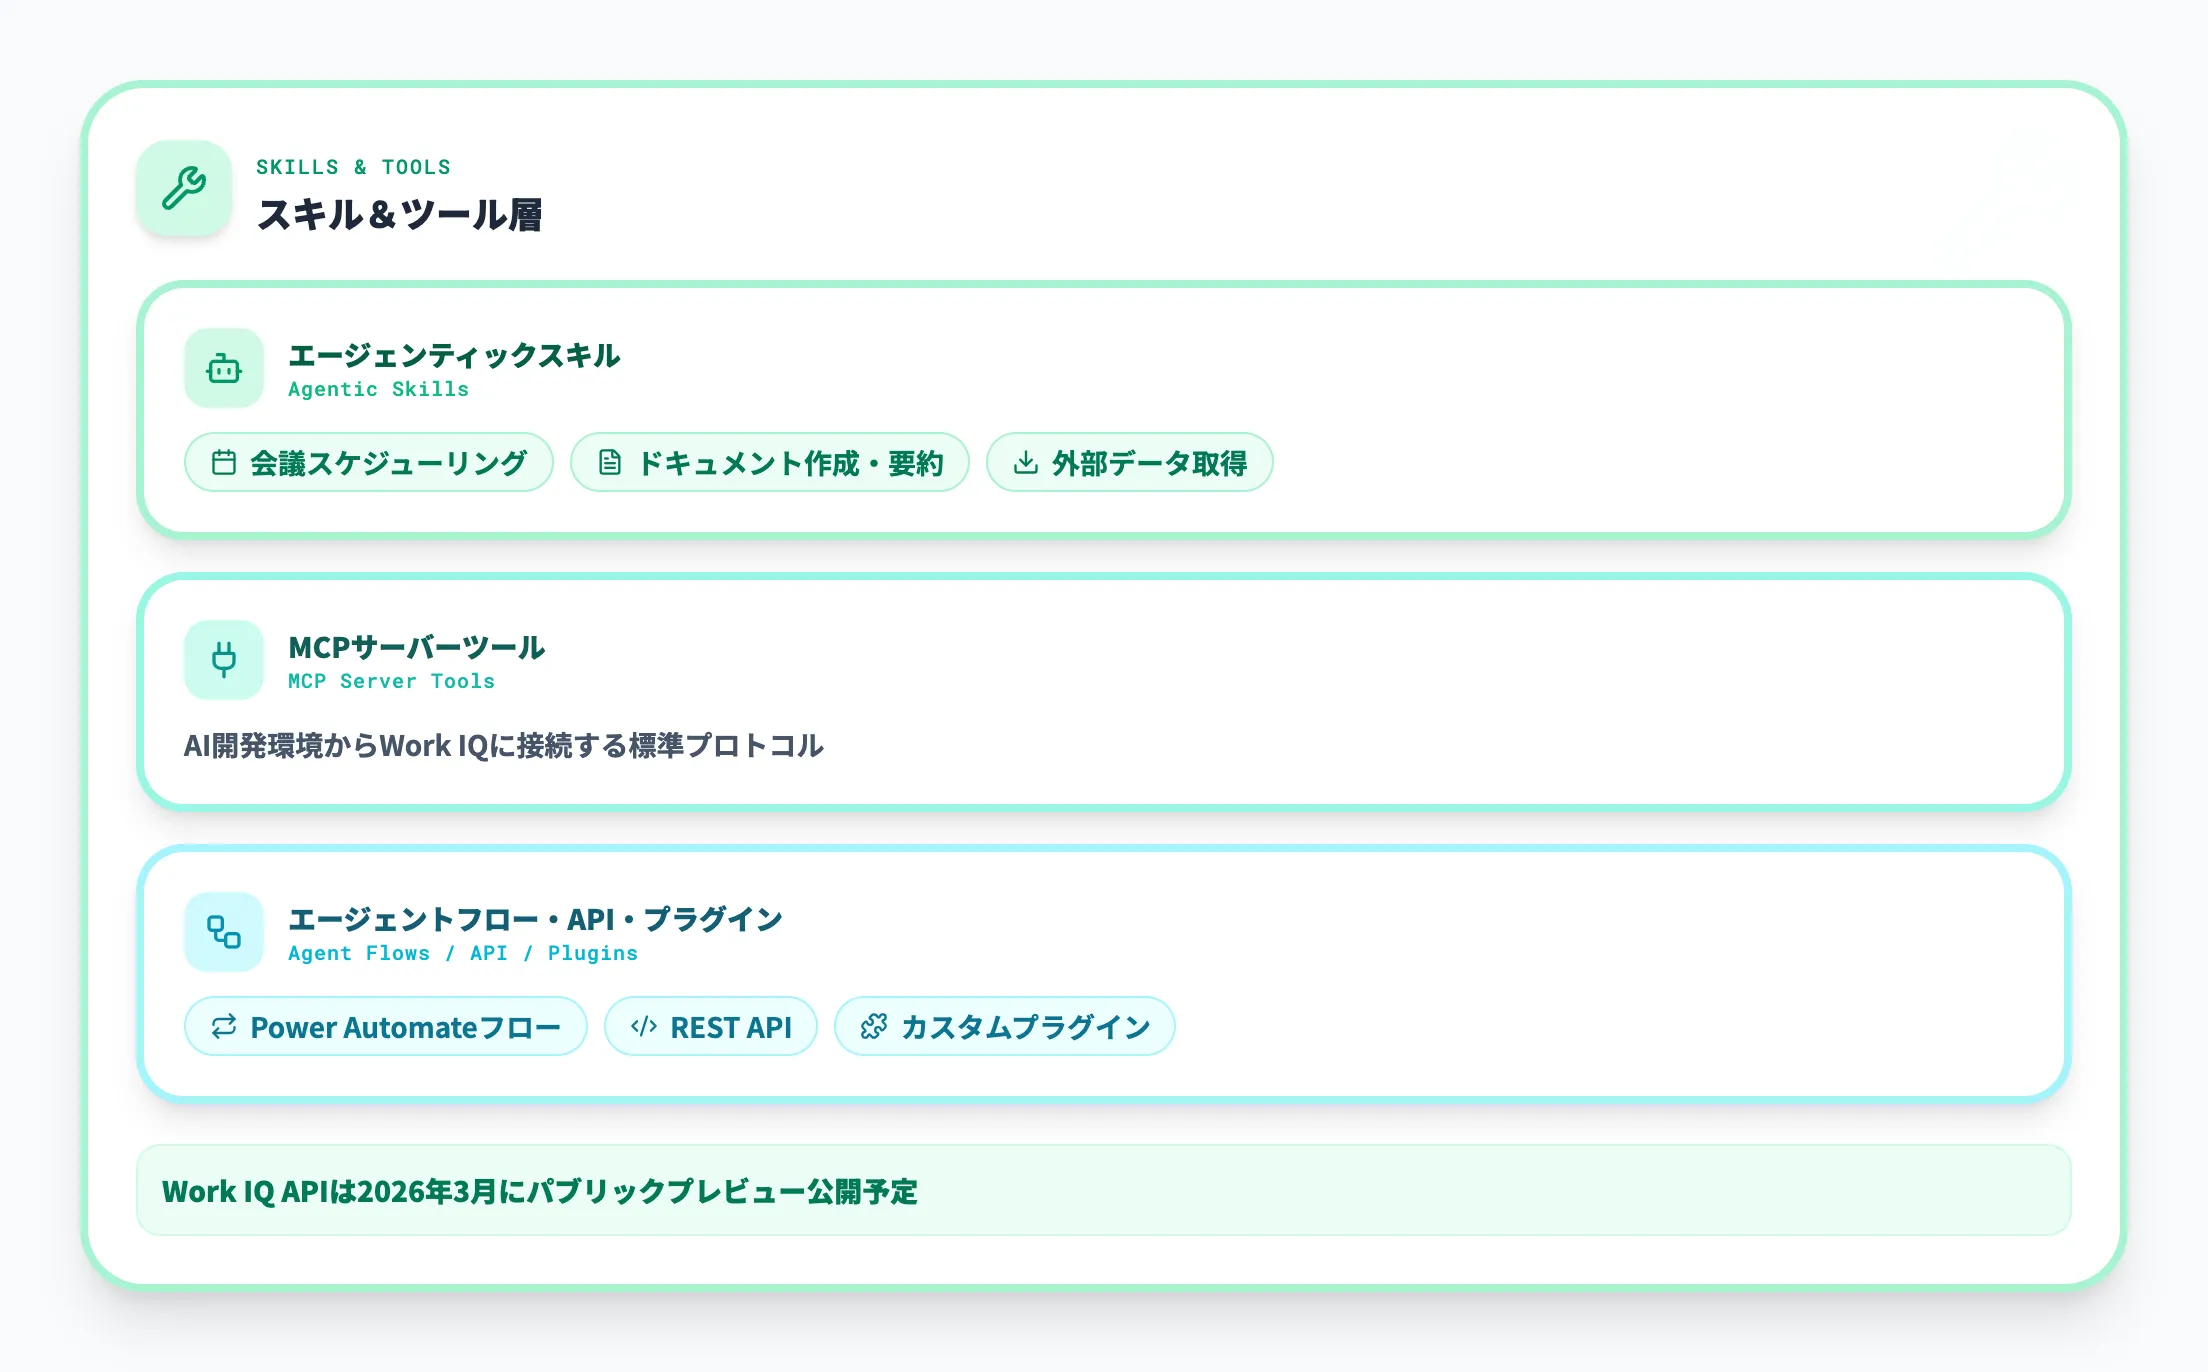This screenshot has width=2208, height=1372.
Task: Click the document icon in ドキュメント作成・要約 chip
Action: pyautogui.click(x=610, y=463)
